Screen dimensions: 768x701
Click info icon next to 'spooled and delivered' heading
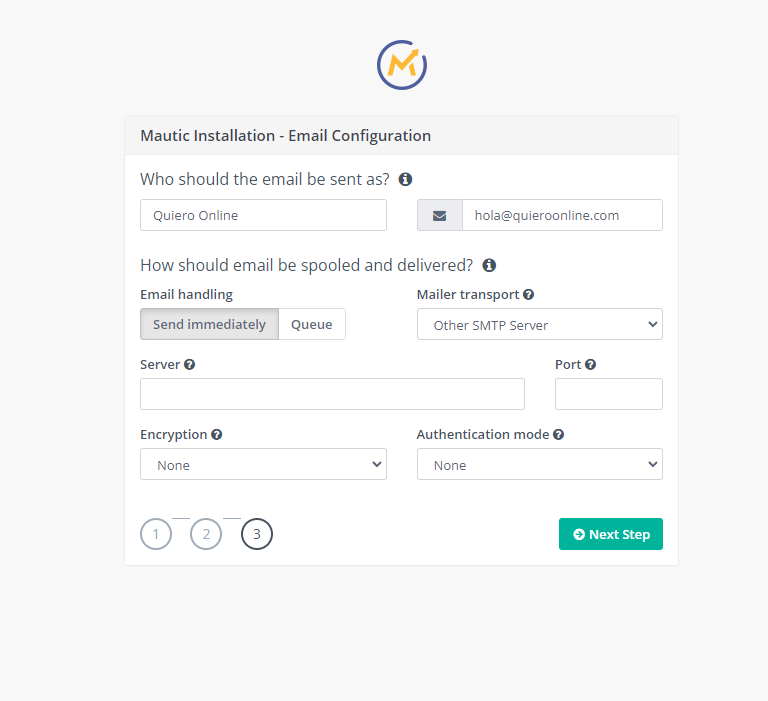point(489,266)
